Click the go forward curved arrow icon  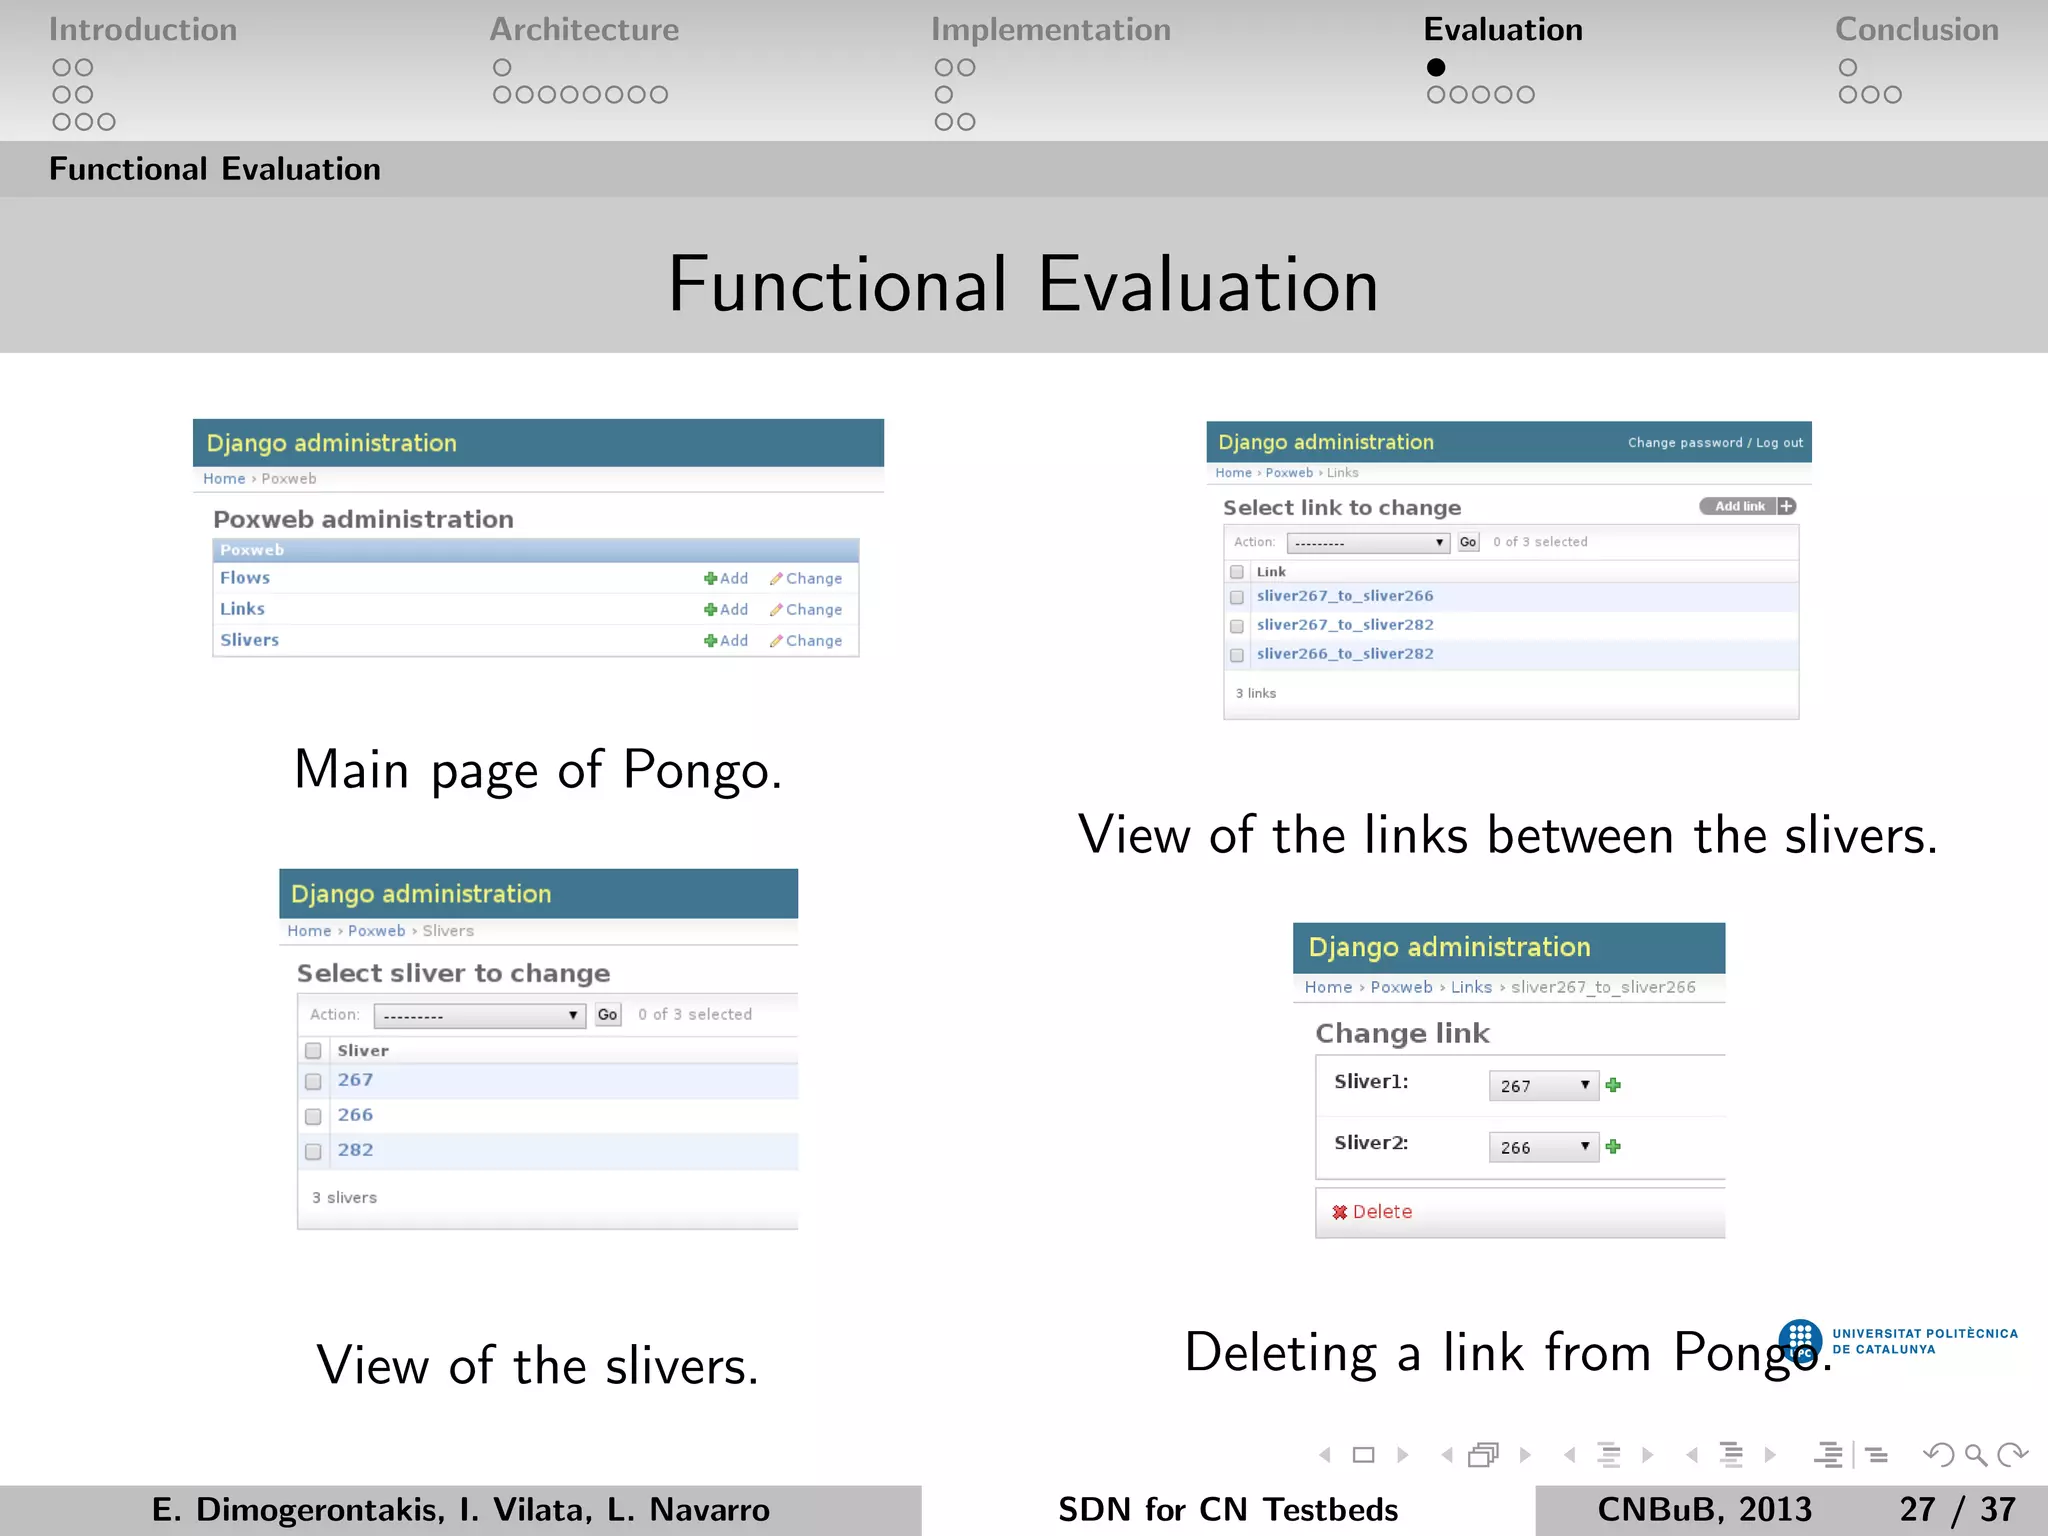point(2012,1455)
